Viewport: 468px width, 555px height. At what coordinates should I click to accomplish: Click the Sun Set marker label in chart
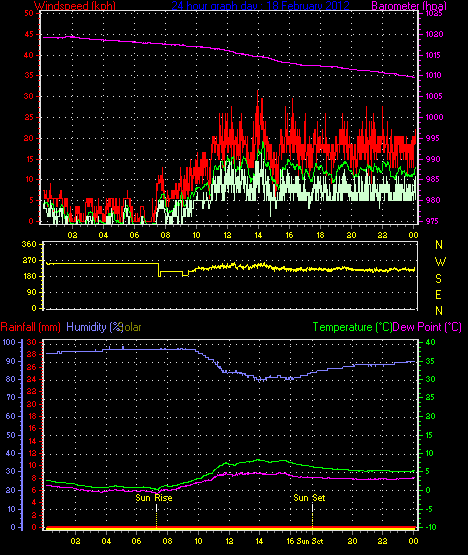309,498
